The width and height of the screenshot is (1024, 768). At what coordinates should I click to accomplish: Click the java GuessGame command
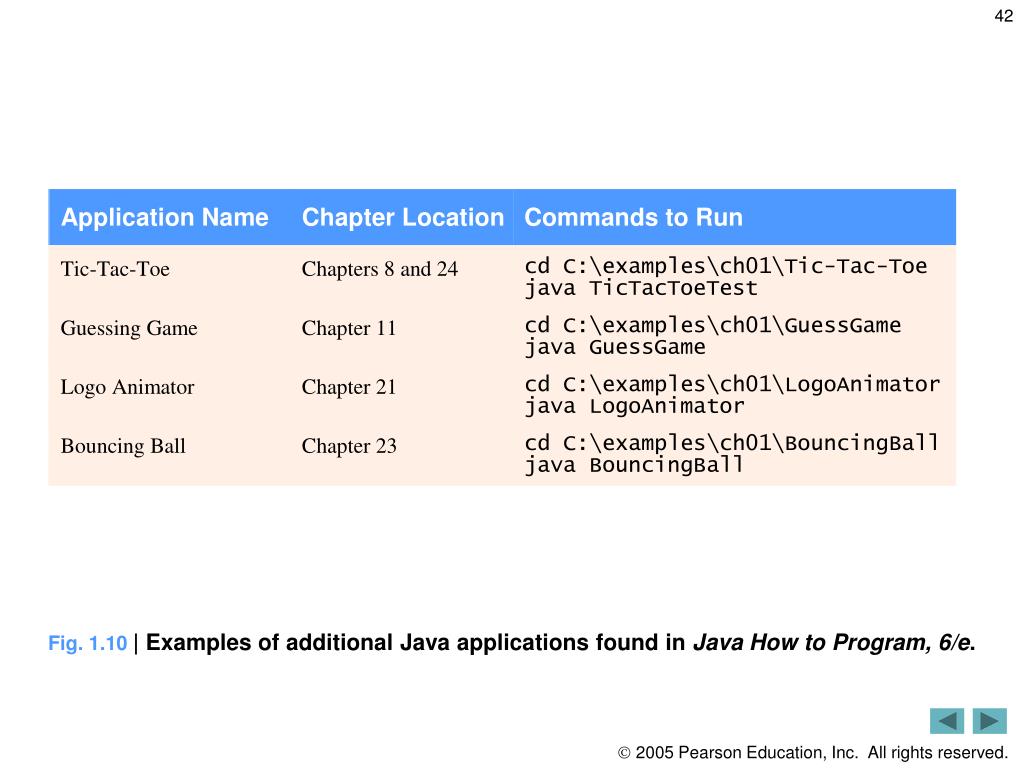click(x=615, y=347)
